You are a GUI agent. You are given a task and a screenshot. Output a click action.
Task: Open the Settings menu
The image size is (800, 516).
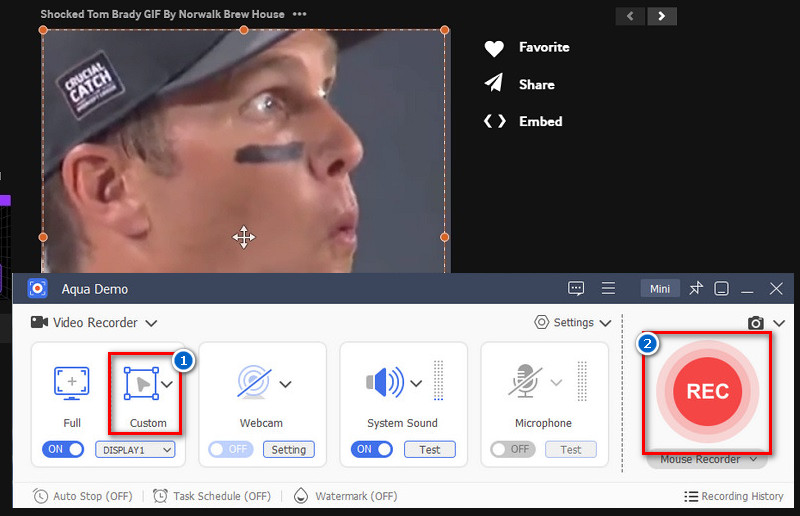pyautogui.click(x=573, y=323)
